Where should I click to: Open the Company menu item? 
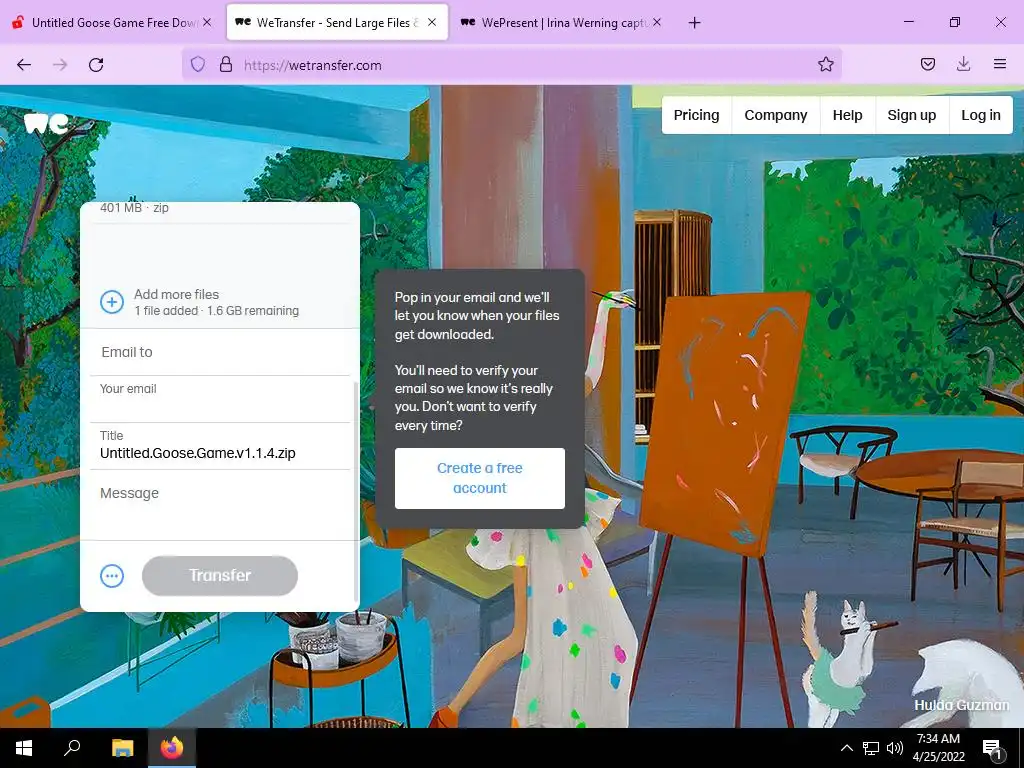click(x=776, y=115)
